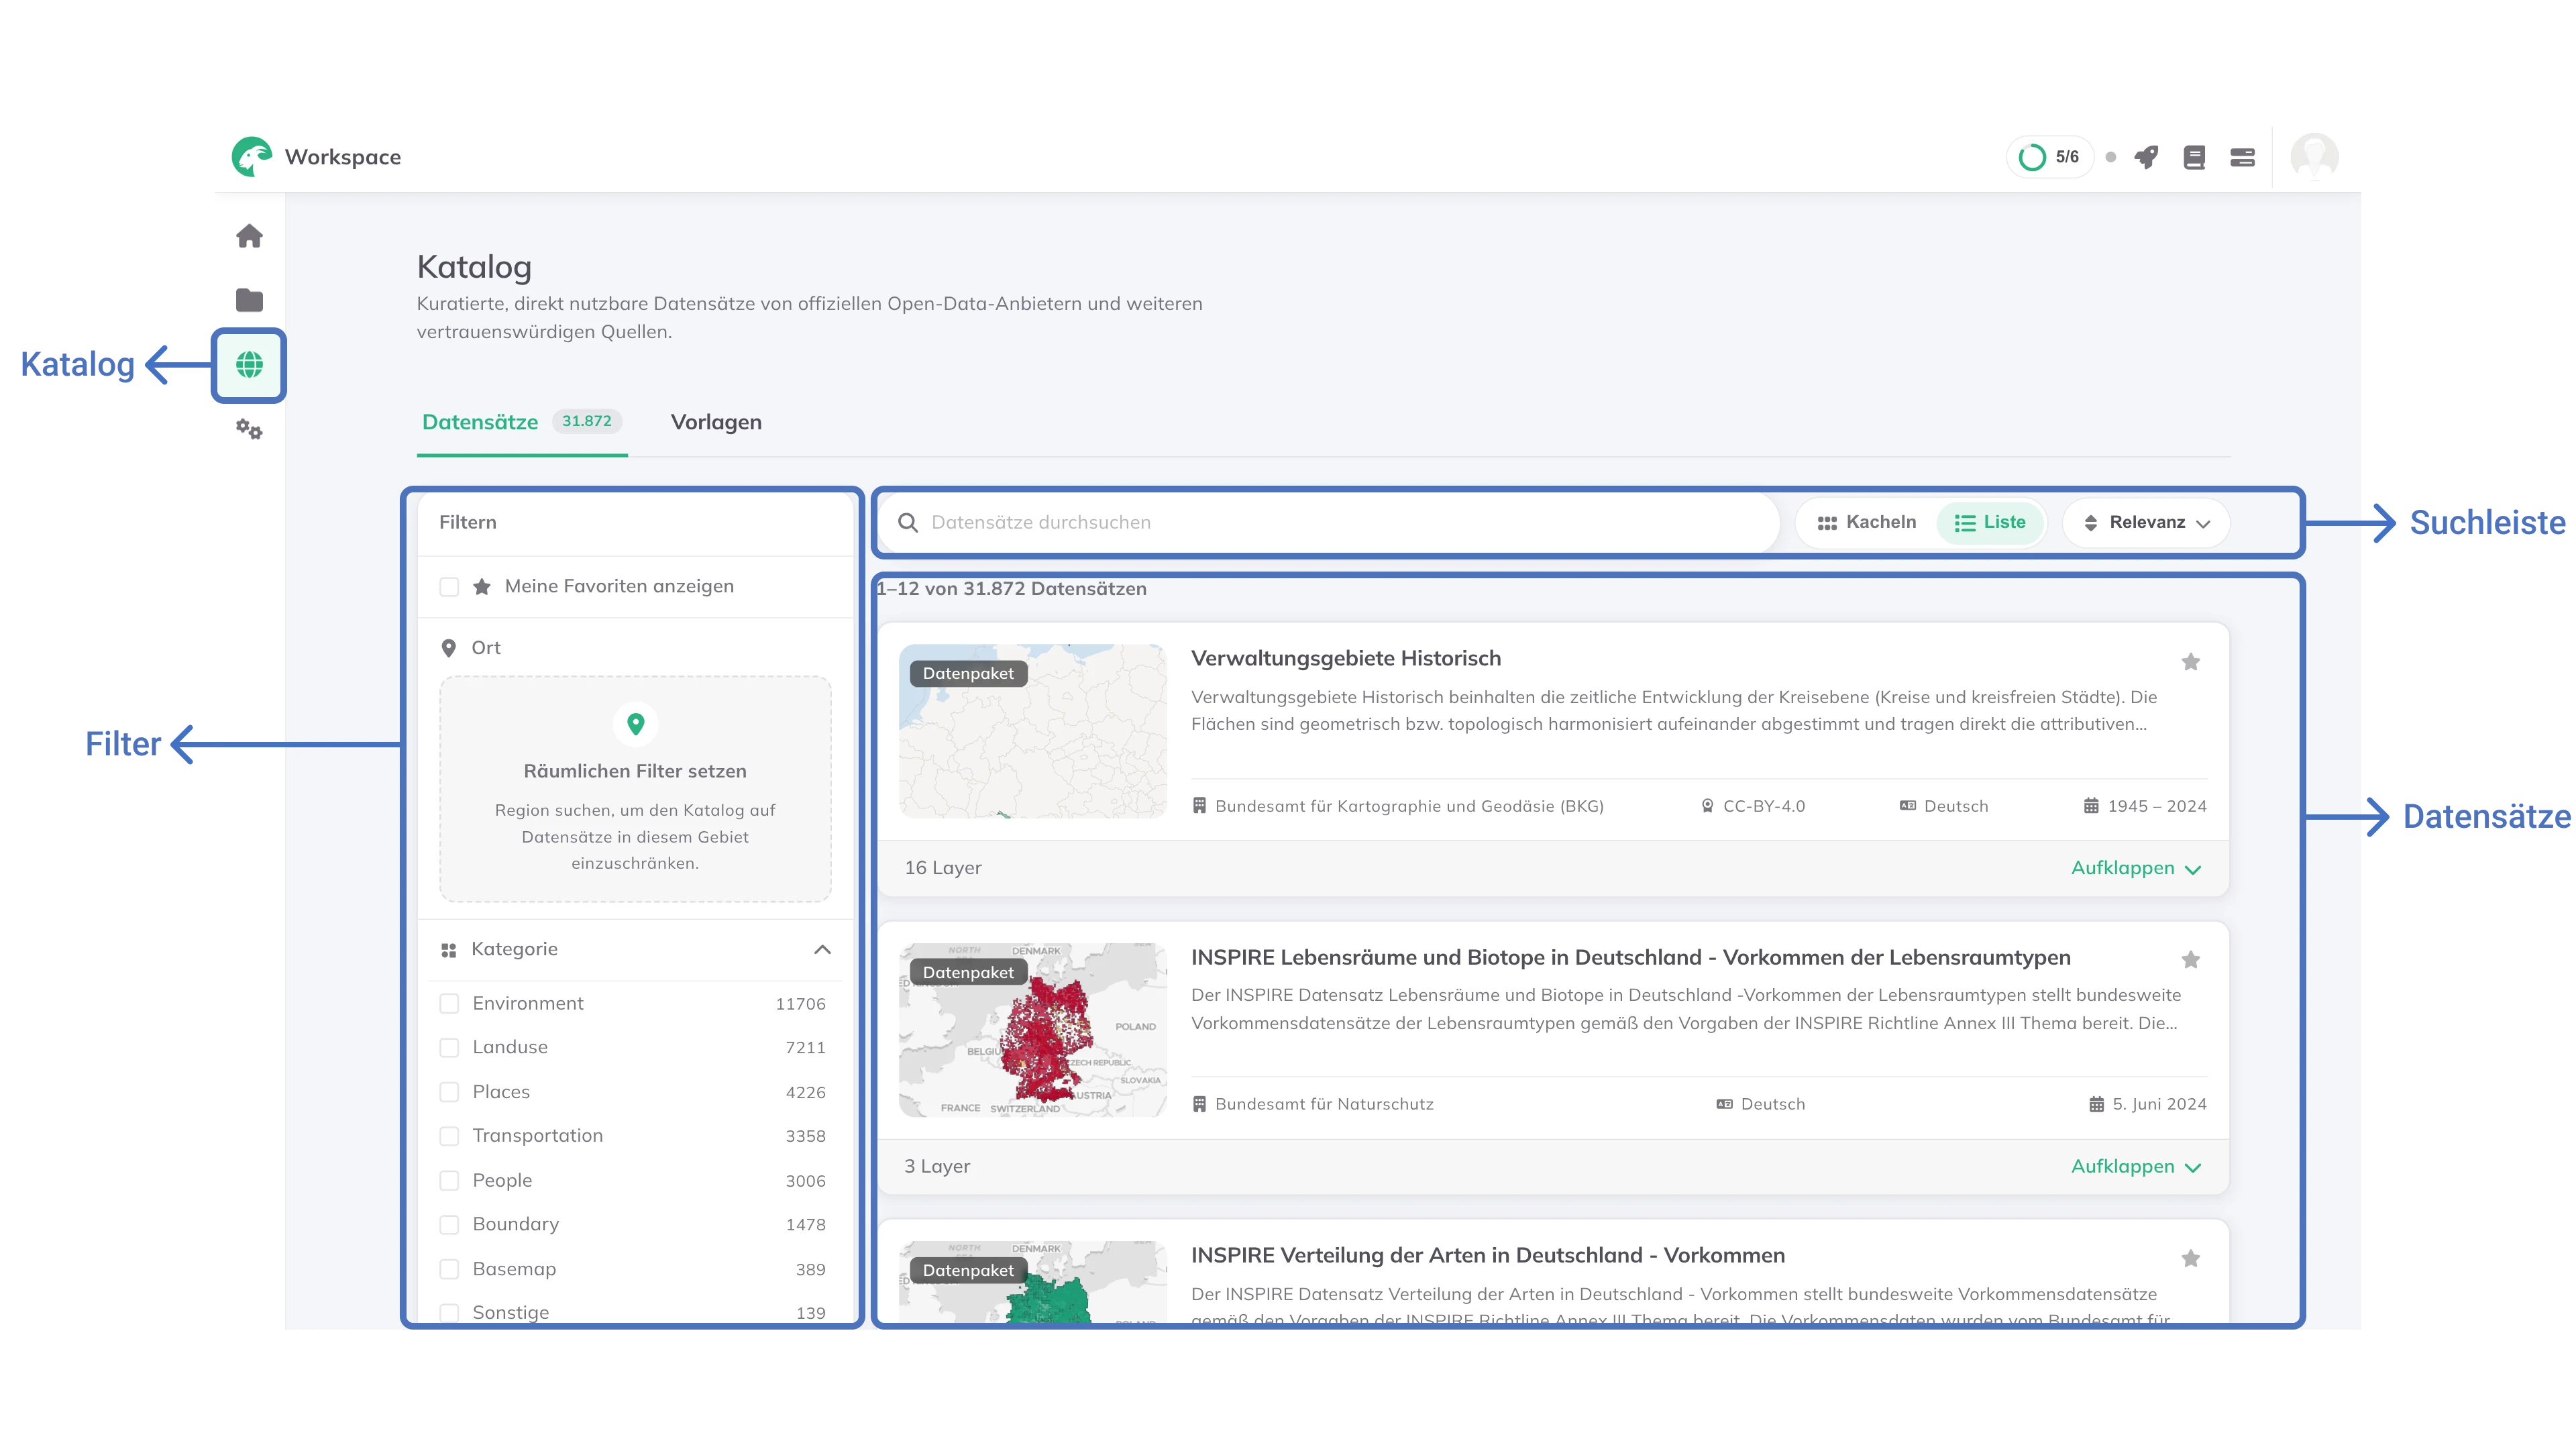This screenshot has height=1449, width=2576.
Task: Enable the Places category checkbox
Action: [x=449, y=1092]
